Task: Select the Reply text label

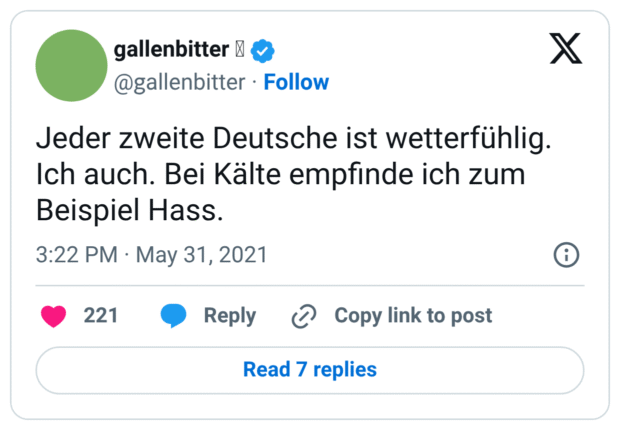Action: click(x=229, y=316)
